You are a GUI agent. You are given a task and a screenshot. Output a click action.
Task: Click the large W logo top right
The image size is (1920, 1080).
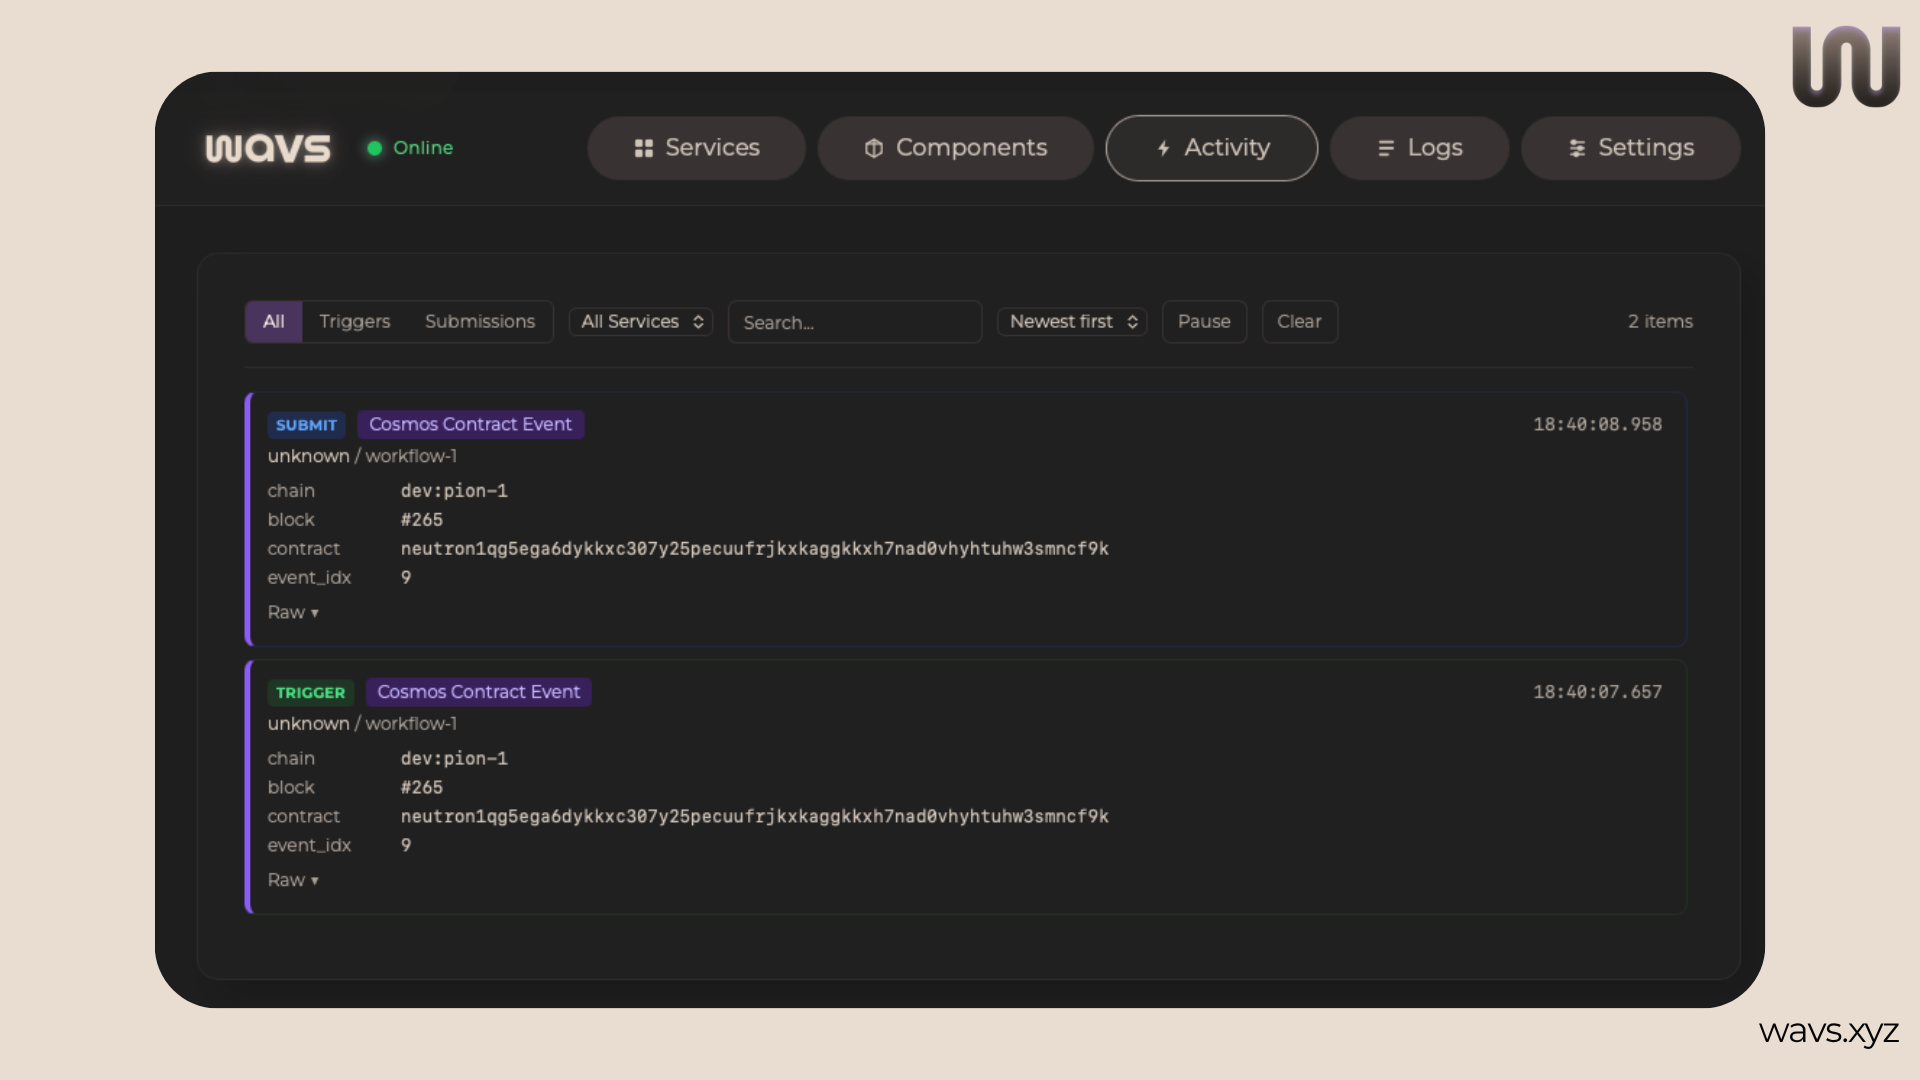pyautogui.click(x=1846, y=66)
